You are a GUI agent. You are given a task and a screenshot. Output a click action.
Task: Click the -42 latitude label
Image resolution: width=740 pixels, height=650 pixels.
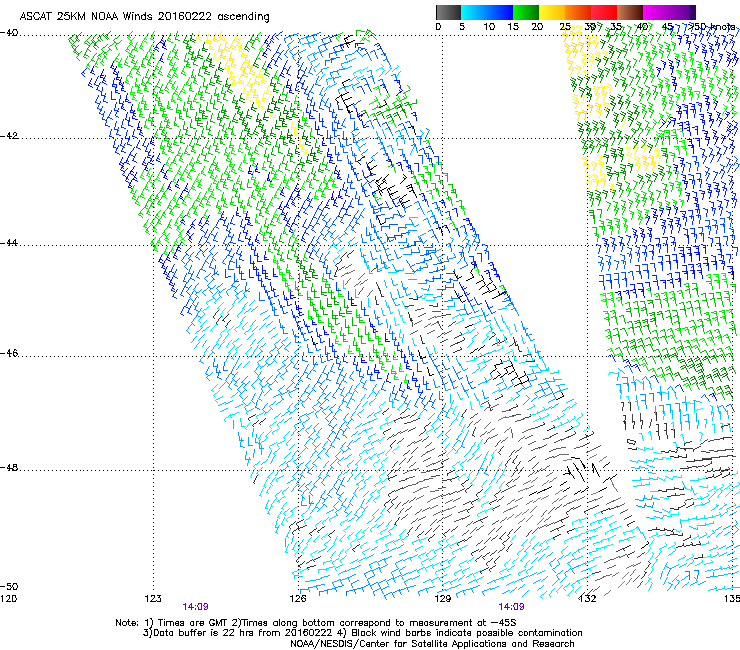click(9, 136)
